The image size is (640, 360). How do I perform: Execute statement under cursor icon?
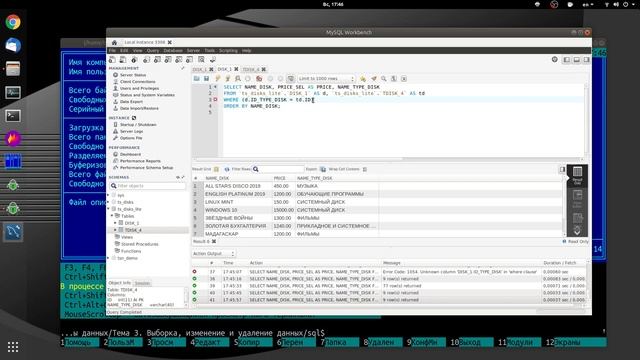click(x=228, y=79)
